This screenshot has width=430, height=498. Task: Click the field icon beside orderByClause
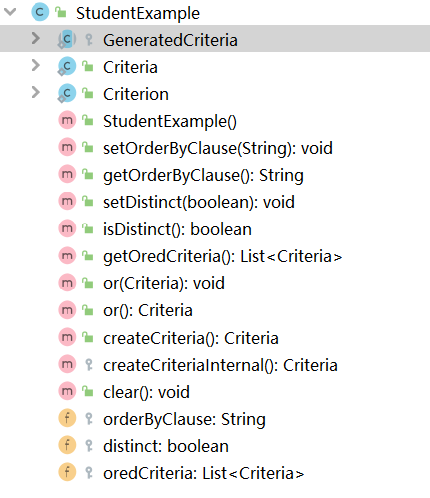pos(67,418)
